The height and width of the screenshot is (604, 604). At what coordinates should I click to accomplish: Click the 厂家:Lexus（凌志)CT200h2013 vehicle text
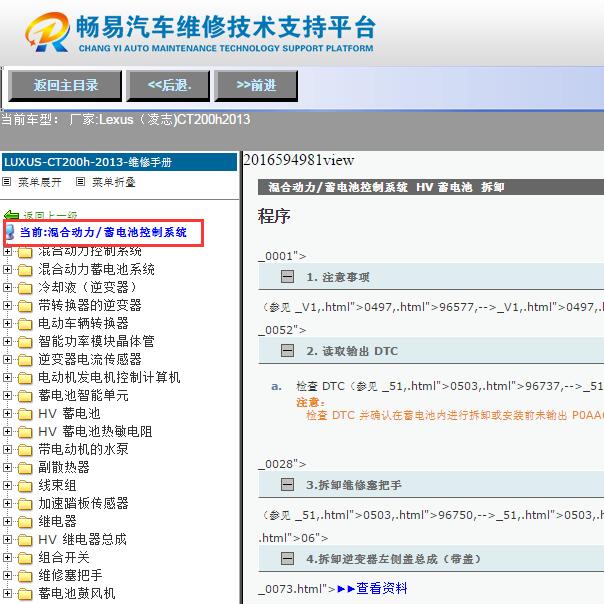tap(160, 119)
